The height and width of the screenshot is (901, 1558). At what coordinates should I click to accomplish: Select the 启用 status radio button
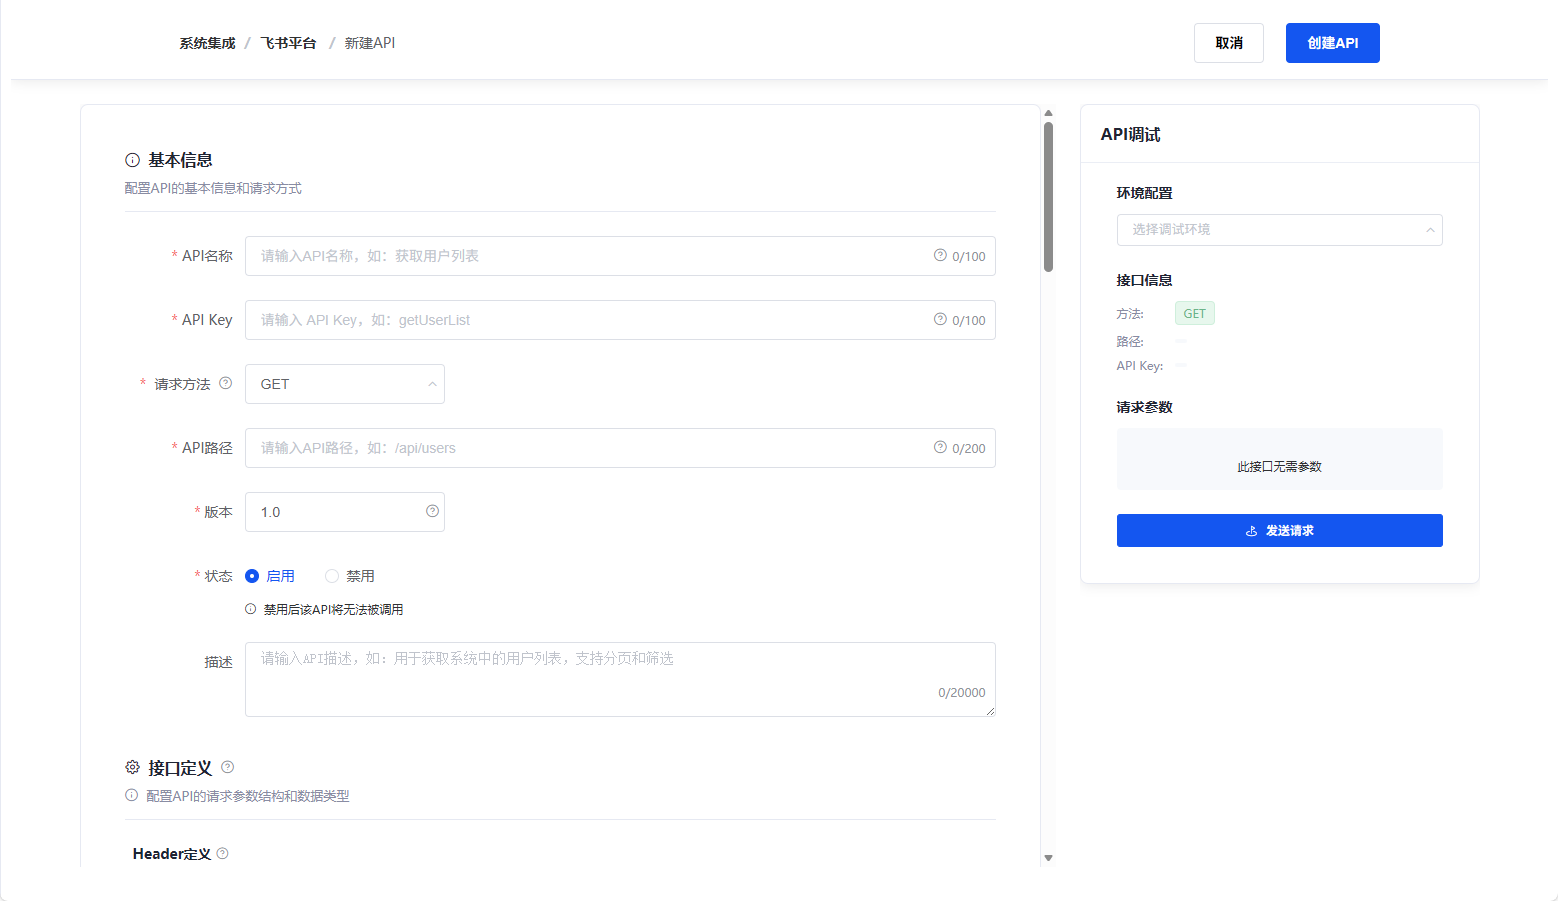[252, 576]
